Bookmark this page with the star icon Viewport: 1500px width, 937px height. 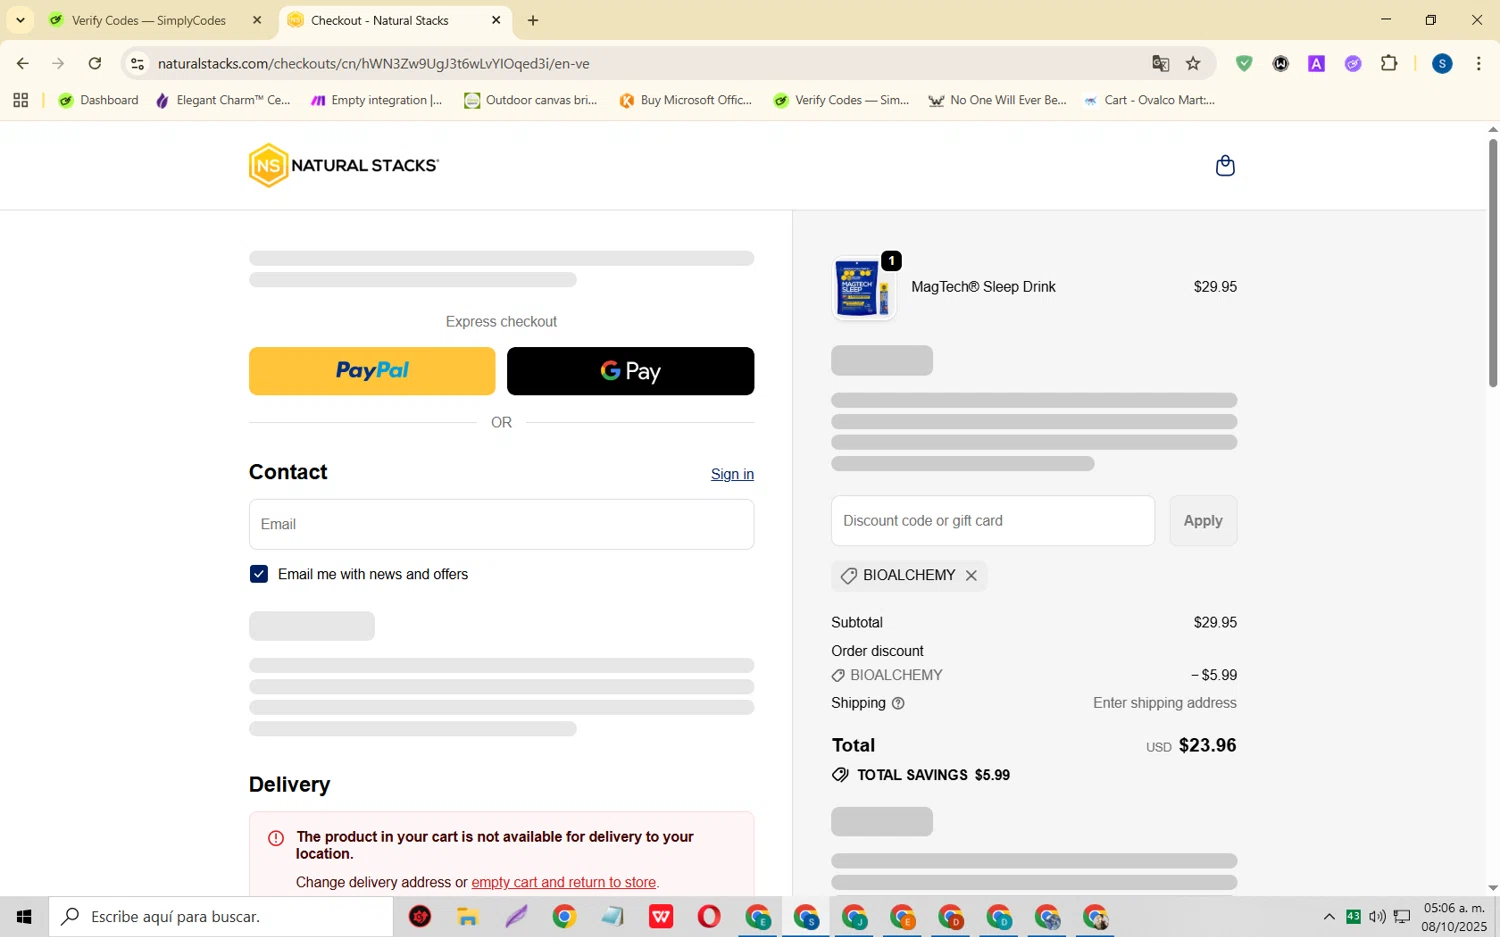1193,64
